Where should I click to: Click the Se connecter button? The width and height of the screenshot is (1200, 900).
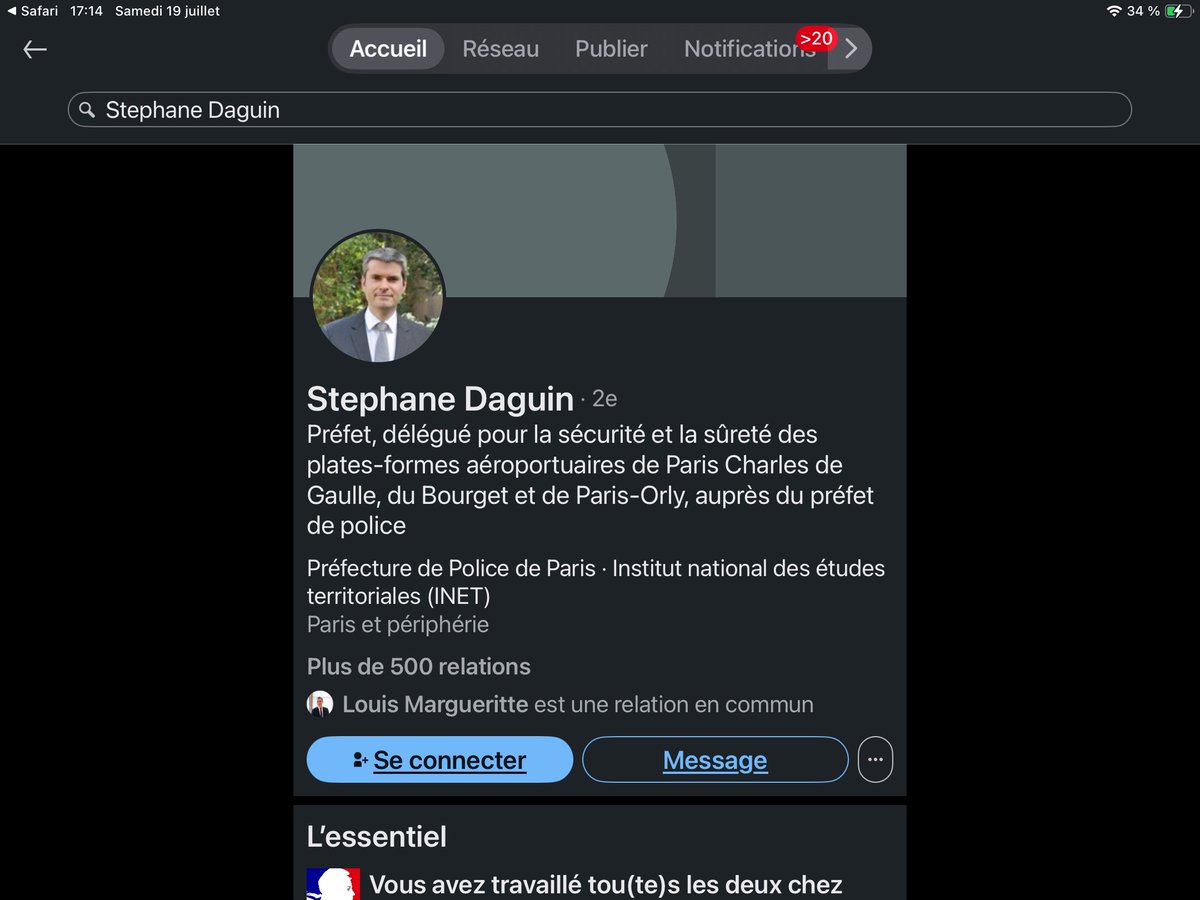coord(440,760)
